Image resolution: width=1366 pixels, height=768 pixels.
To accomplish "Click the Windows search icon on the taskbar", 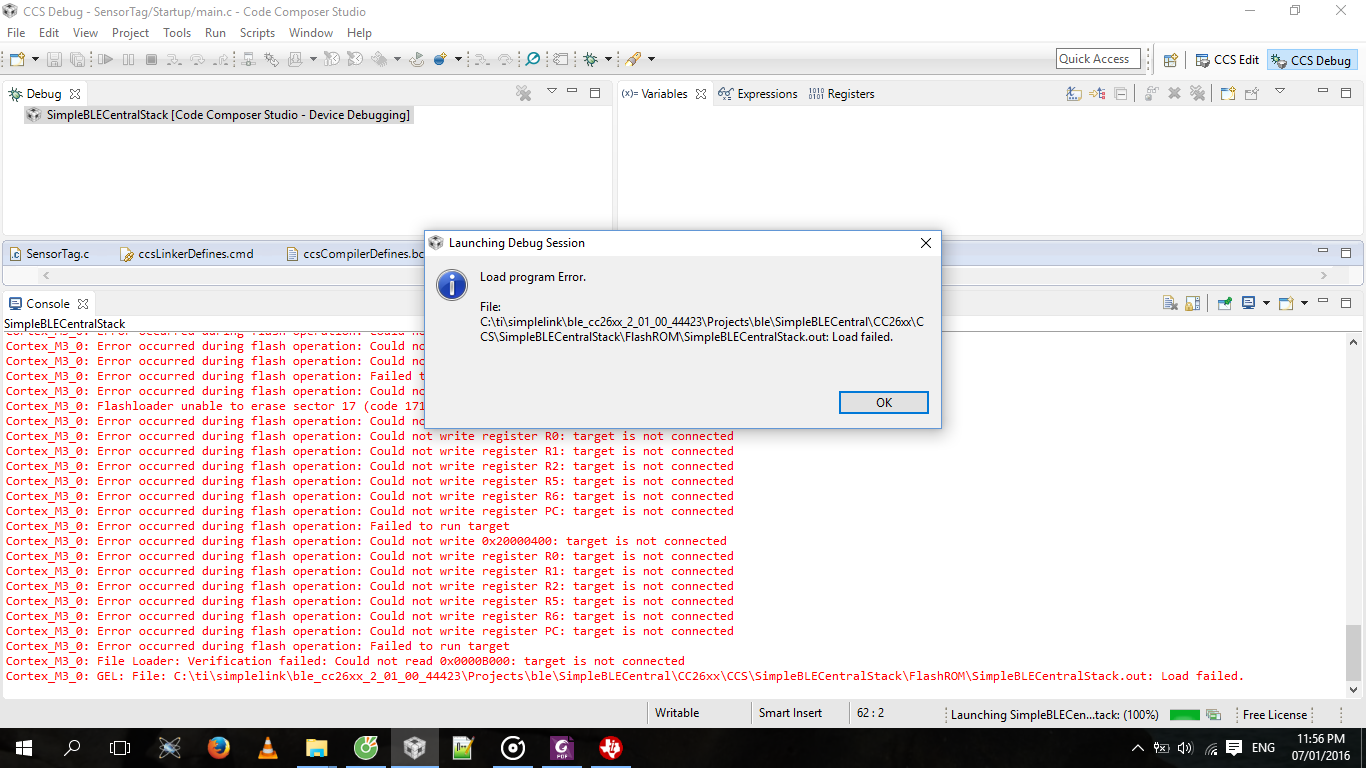I will click(72, 748).
